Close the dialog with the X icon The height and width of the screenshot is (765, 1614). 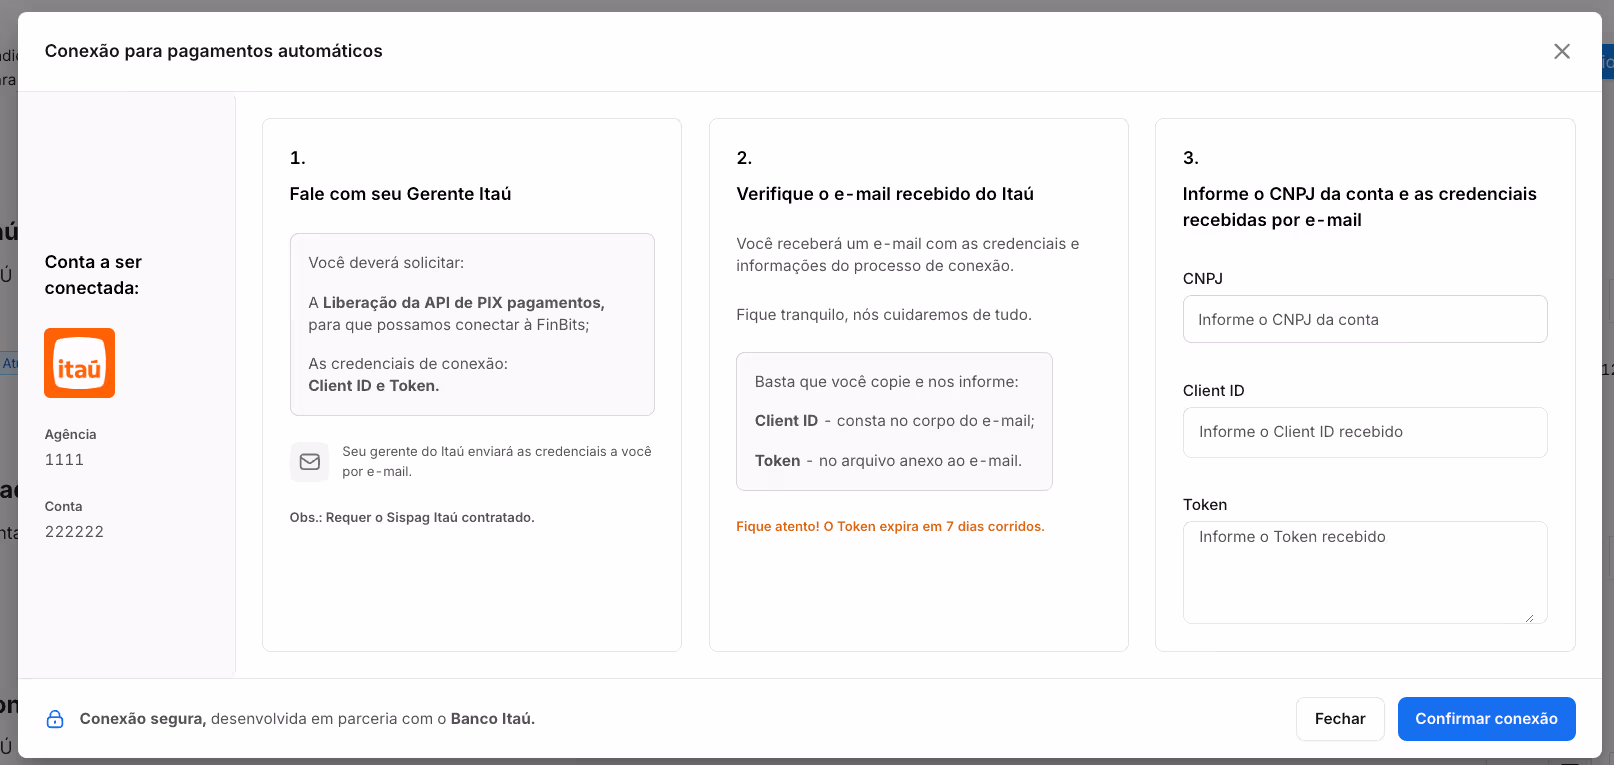coord(1562,51)
